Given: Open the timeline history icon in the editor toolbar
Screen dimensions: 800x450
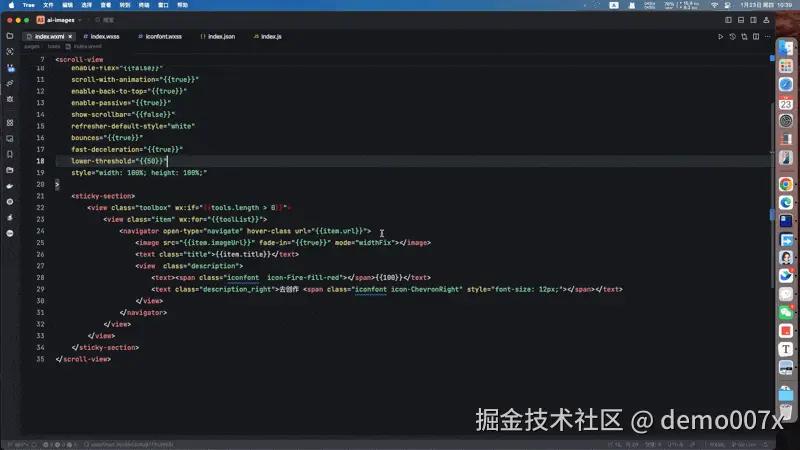Looking at the screenshot, I should point(732,37).
